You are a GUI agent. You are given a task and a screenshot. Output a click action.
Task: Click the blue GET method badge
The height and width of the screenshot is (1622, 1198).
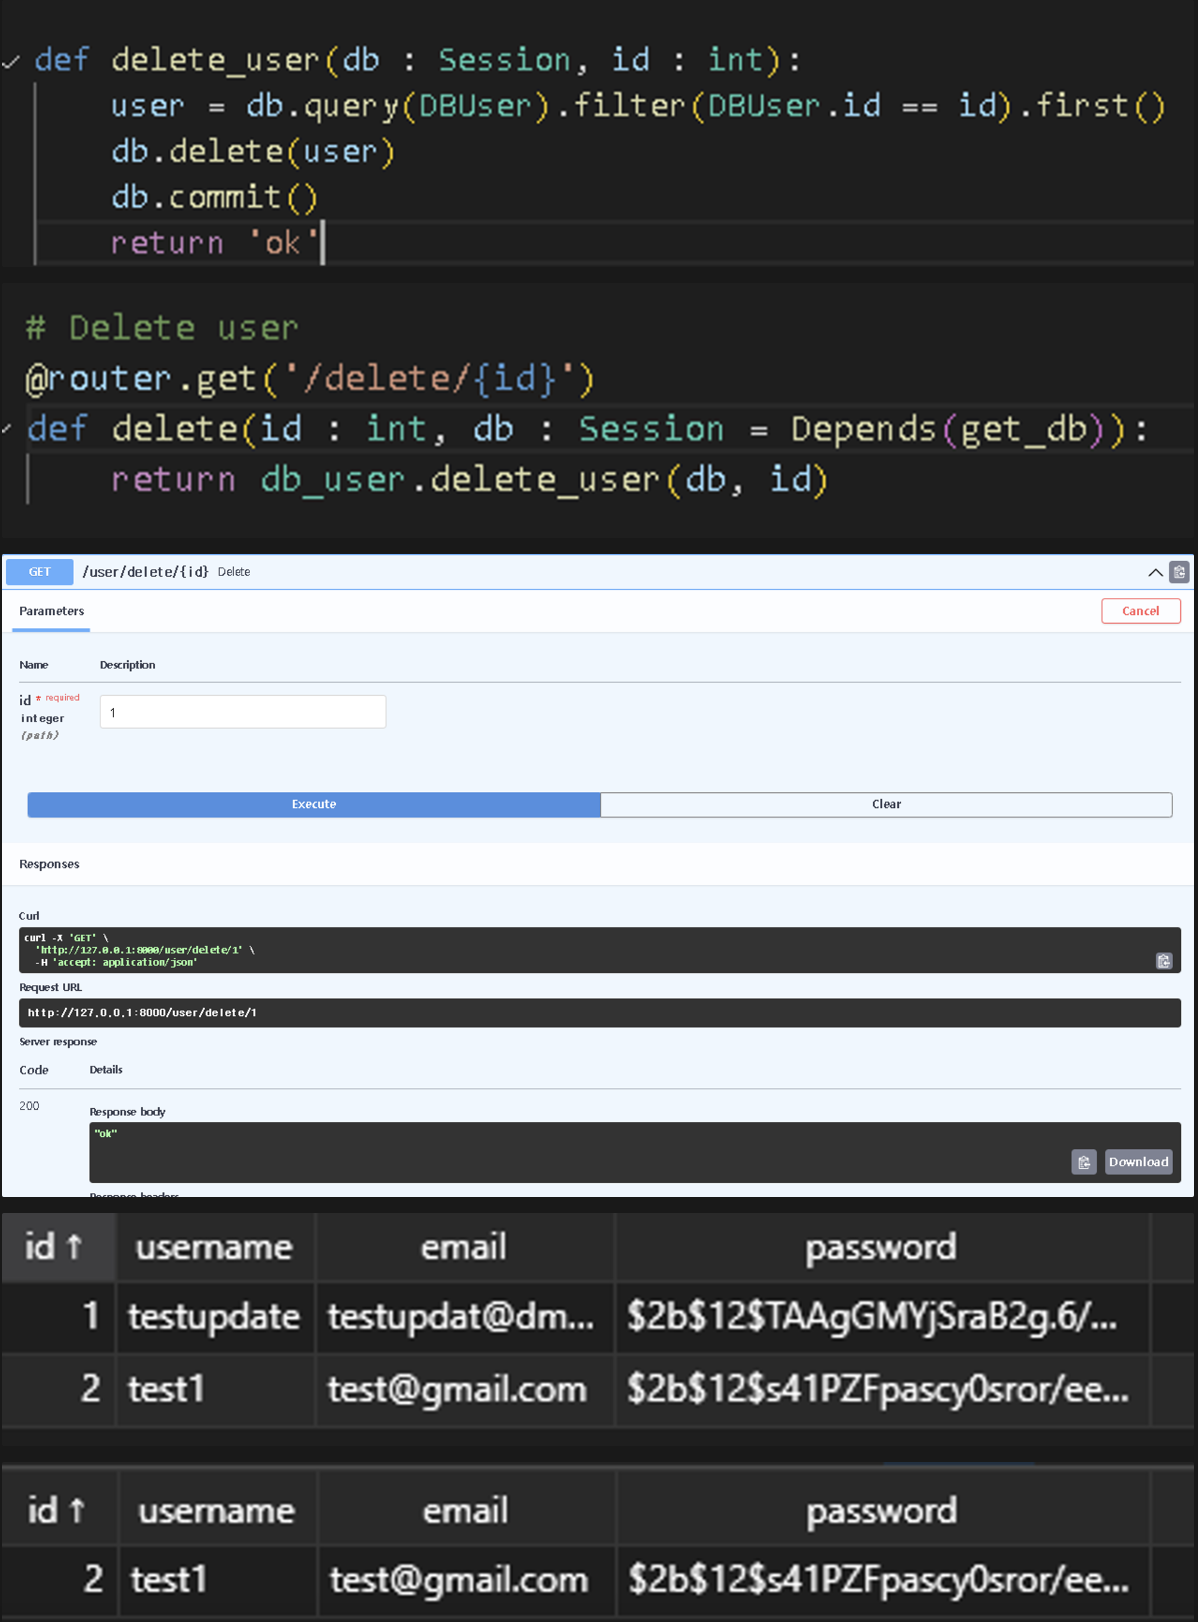(x=40, y=572)
